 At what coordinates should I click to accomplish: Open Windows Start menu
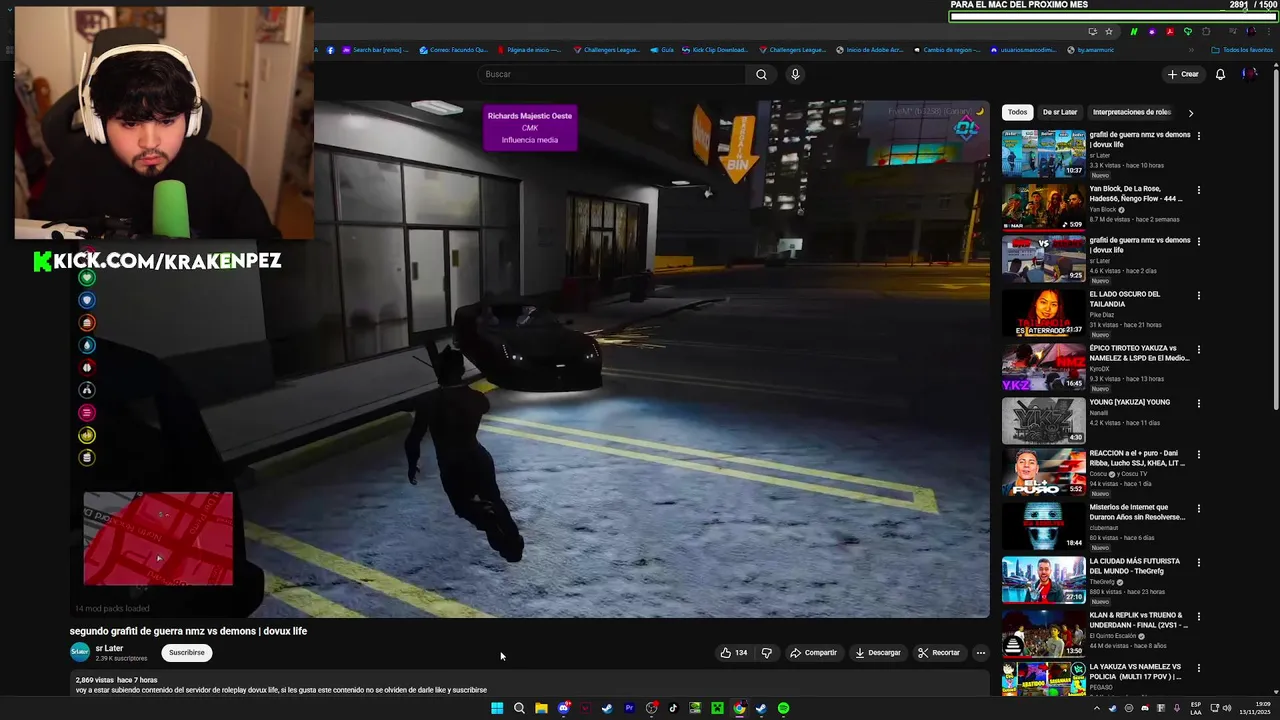(497, 708)
